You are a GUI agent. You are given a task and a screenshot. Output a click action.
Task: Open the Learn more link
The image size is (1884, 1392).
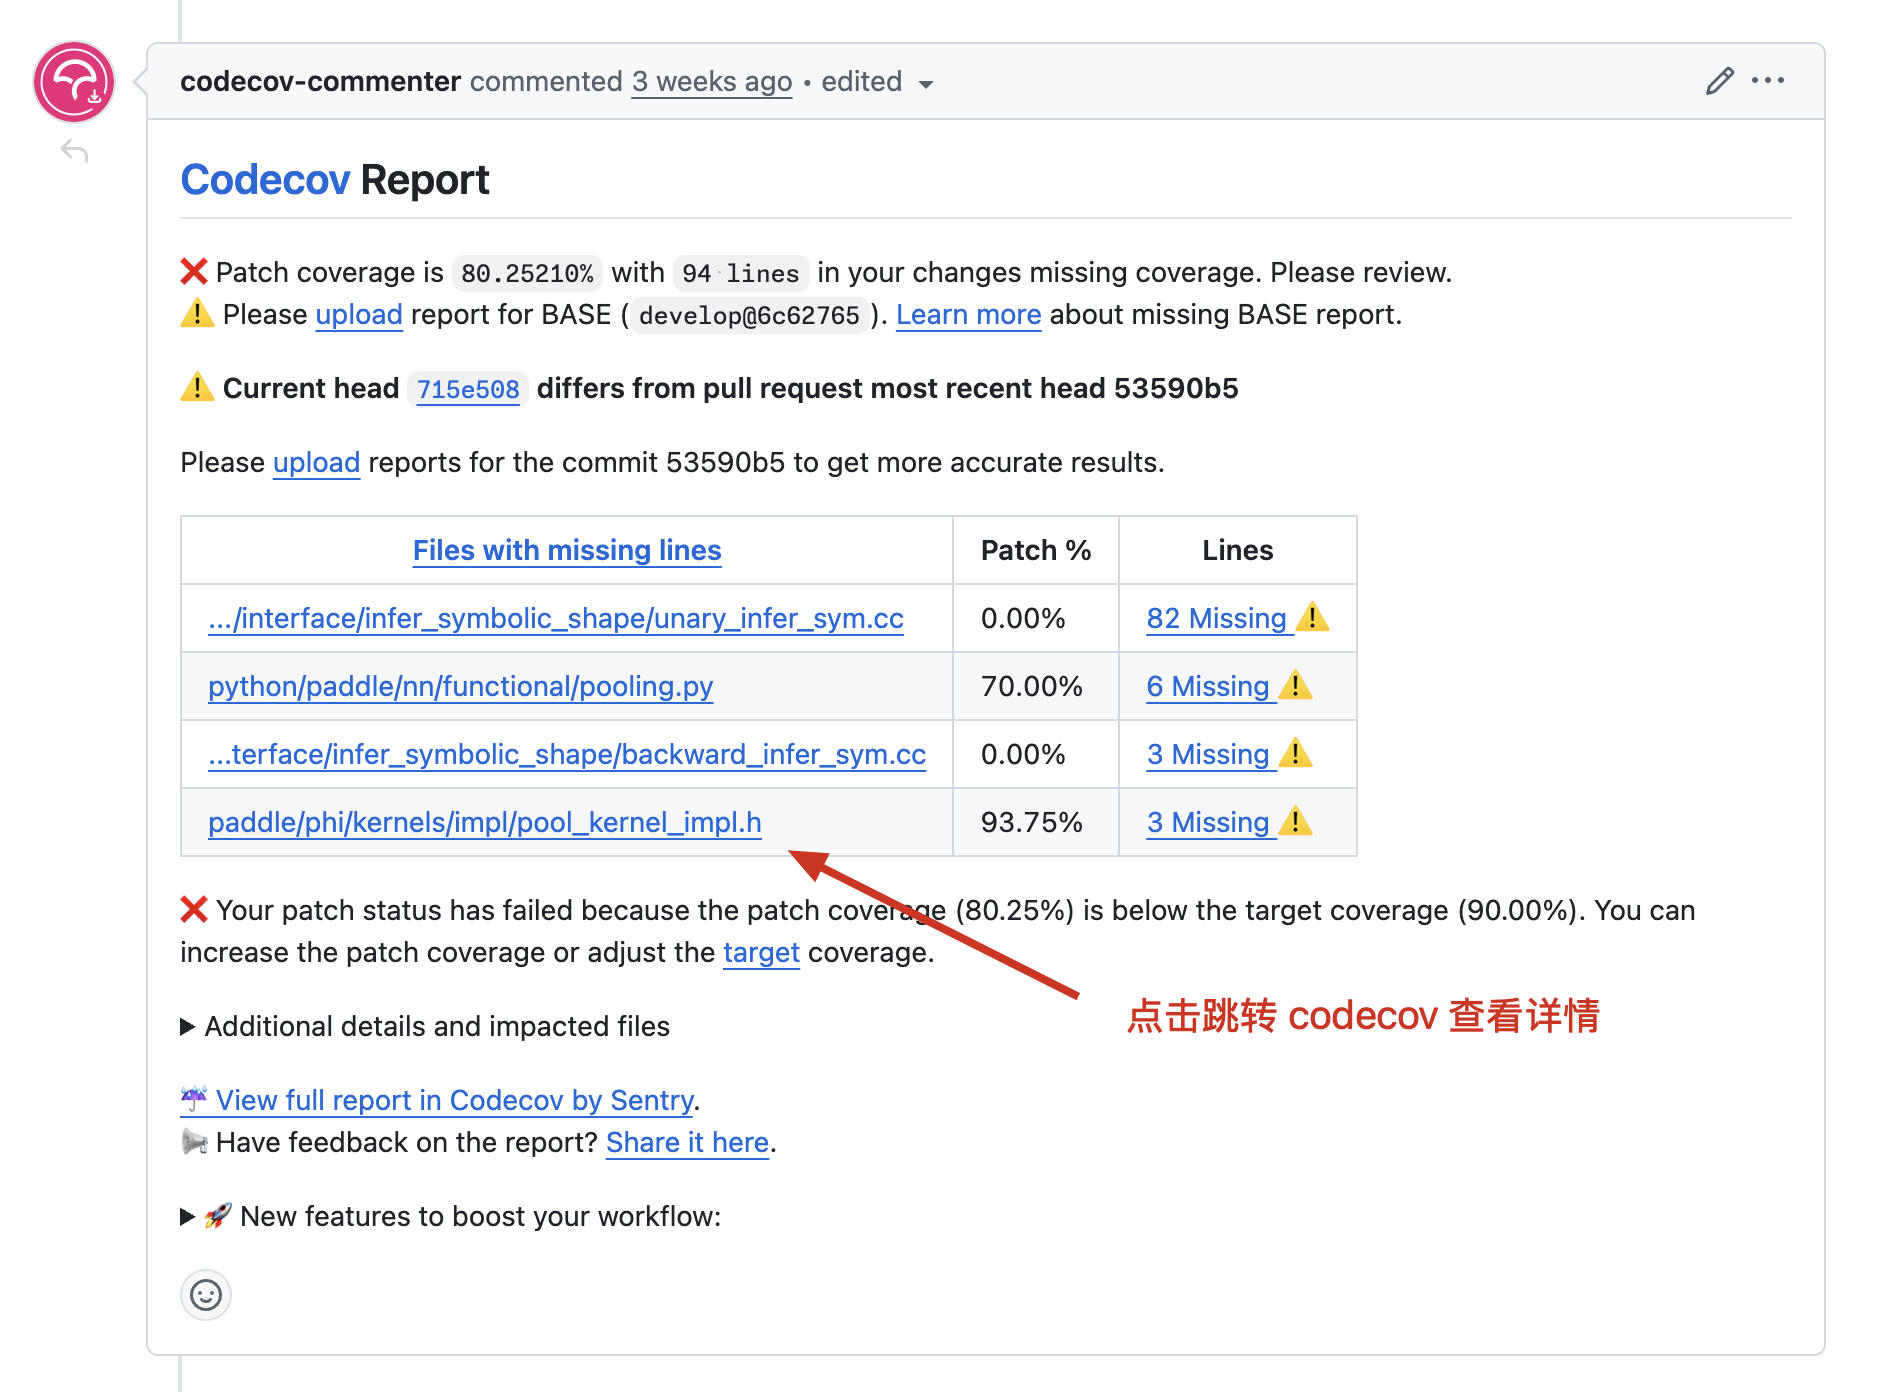click(968, 315)
